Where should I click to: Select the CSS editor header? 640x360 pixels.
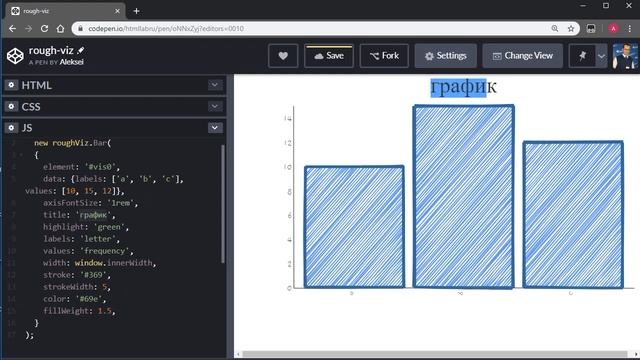coord(114,107)
